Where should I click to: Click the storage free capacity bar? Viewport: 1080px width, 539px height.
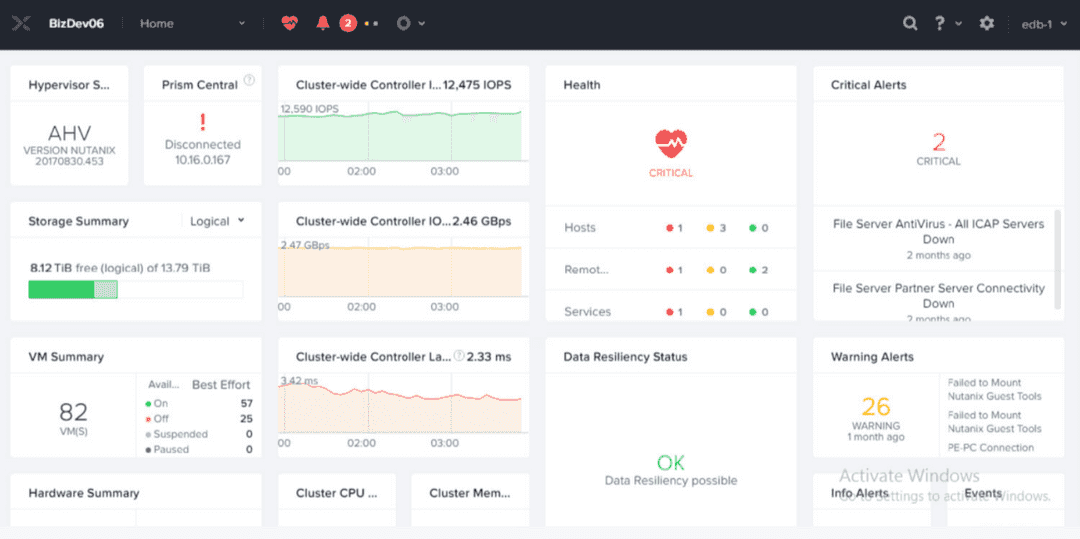coord(135,289)
